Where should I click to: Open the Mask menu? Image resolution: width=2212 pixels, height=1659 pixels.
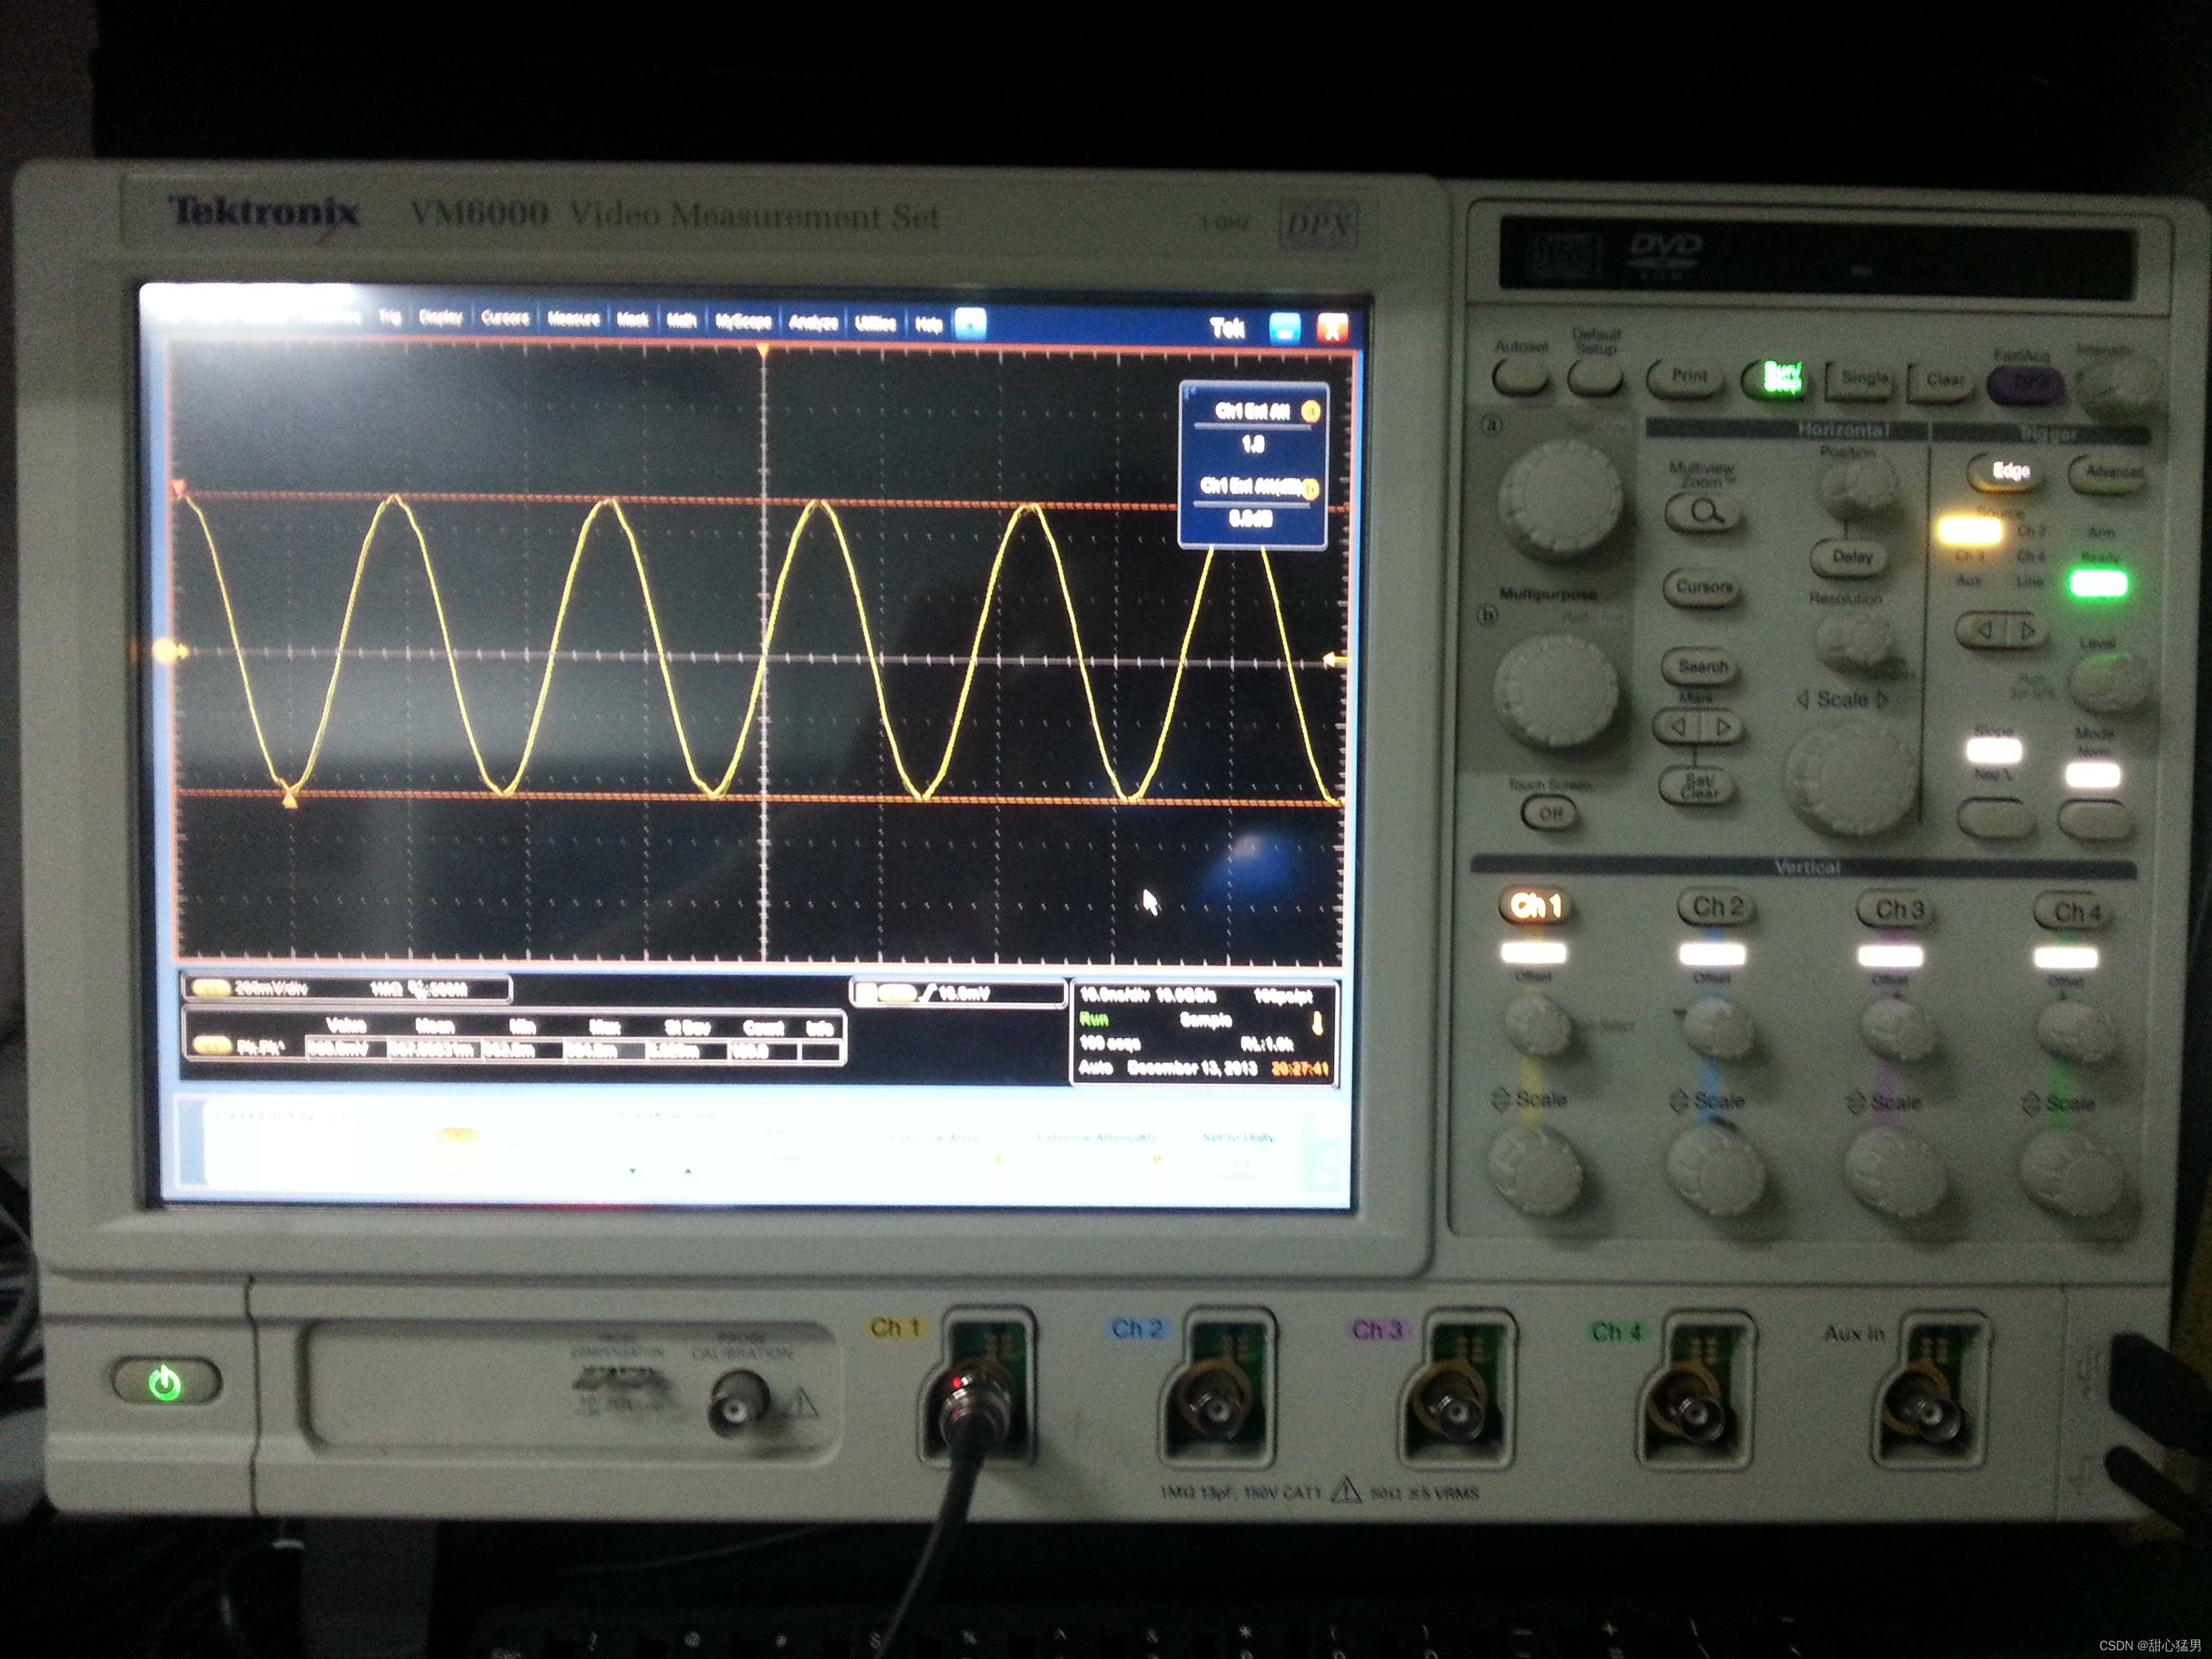632,320
